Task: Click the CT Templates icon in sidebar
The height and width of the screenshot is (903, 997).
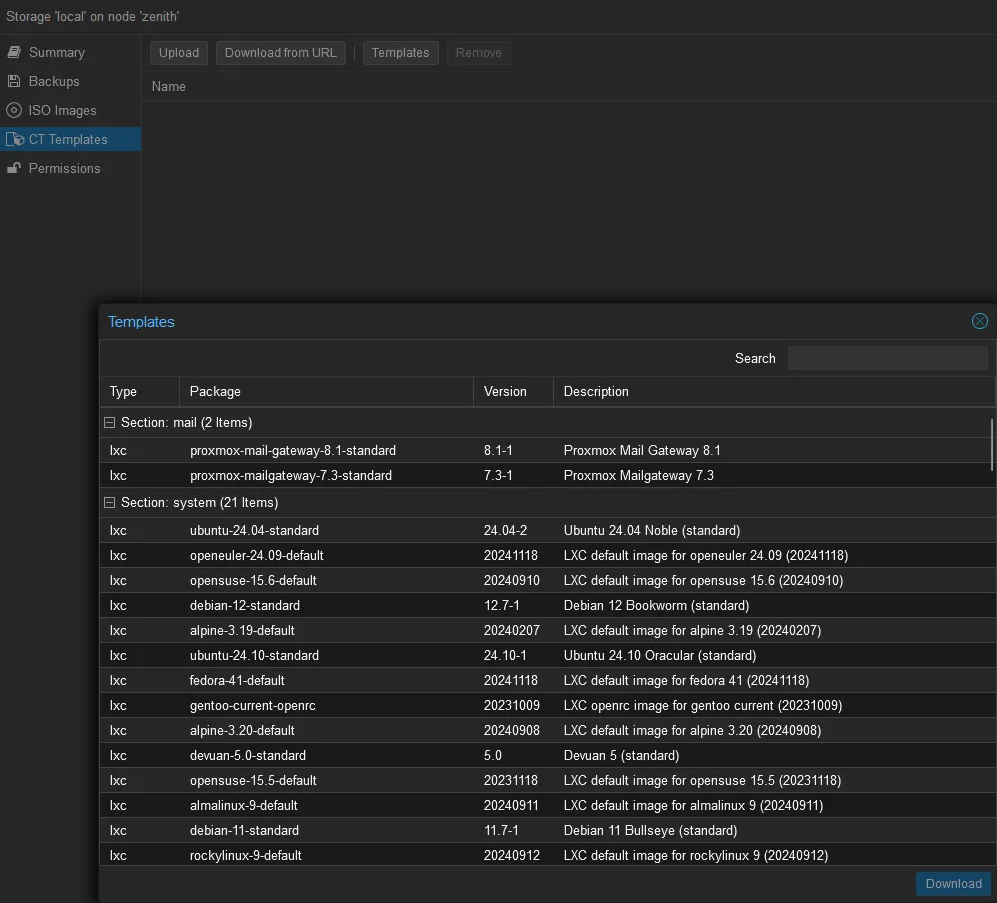Action: pyautogui.click(x=14, y=139)
